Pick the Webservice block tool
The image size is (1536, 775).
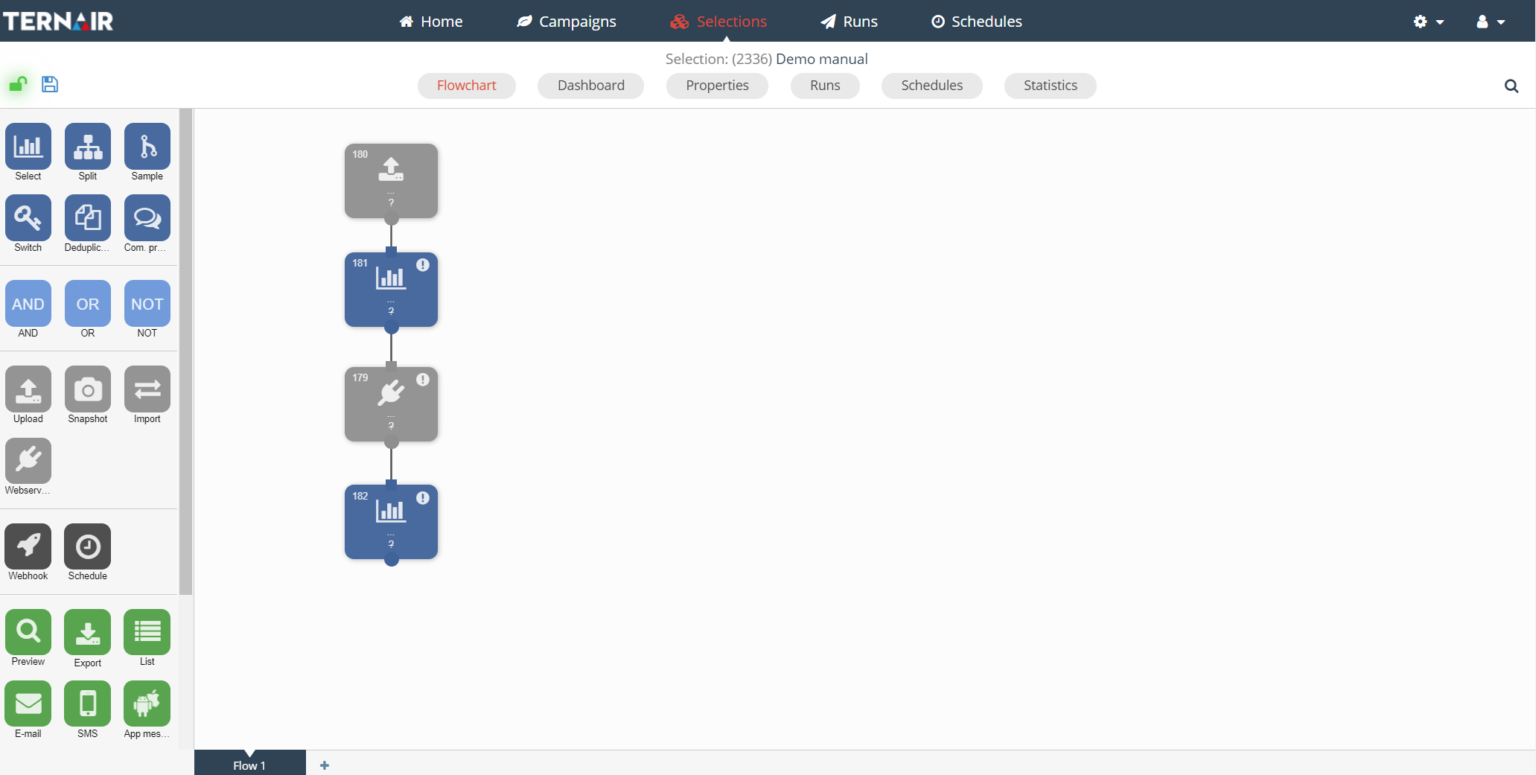(x=28, y=461)
